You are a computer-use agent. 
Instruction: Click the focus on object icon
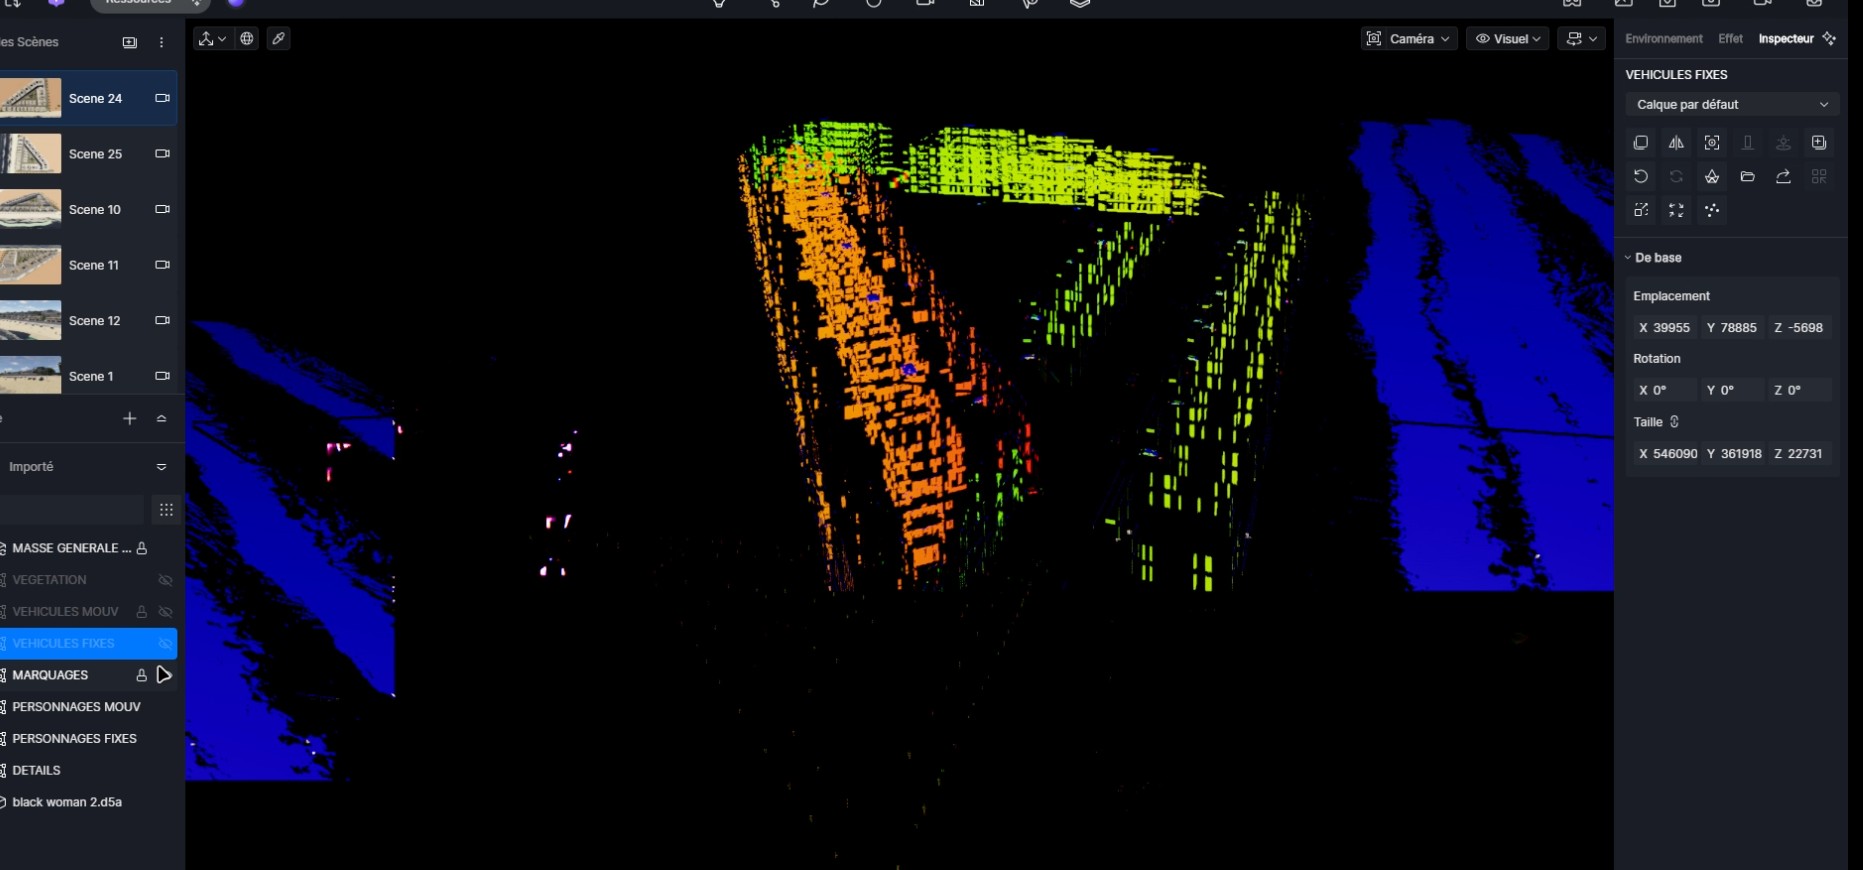(x=1712, y=143)
